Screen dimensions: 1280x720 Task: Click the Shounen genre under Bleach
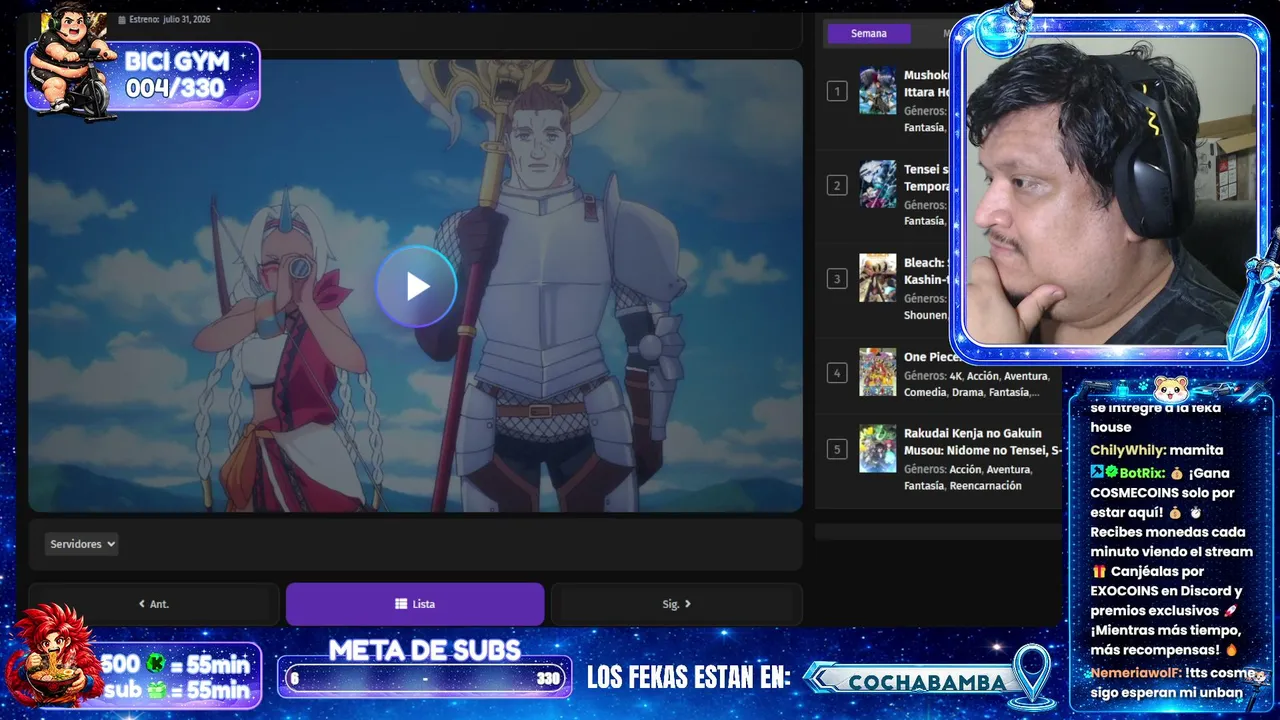925,315
